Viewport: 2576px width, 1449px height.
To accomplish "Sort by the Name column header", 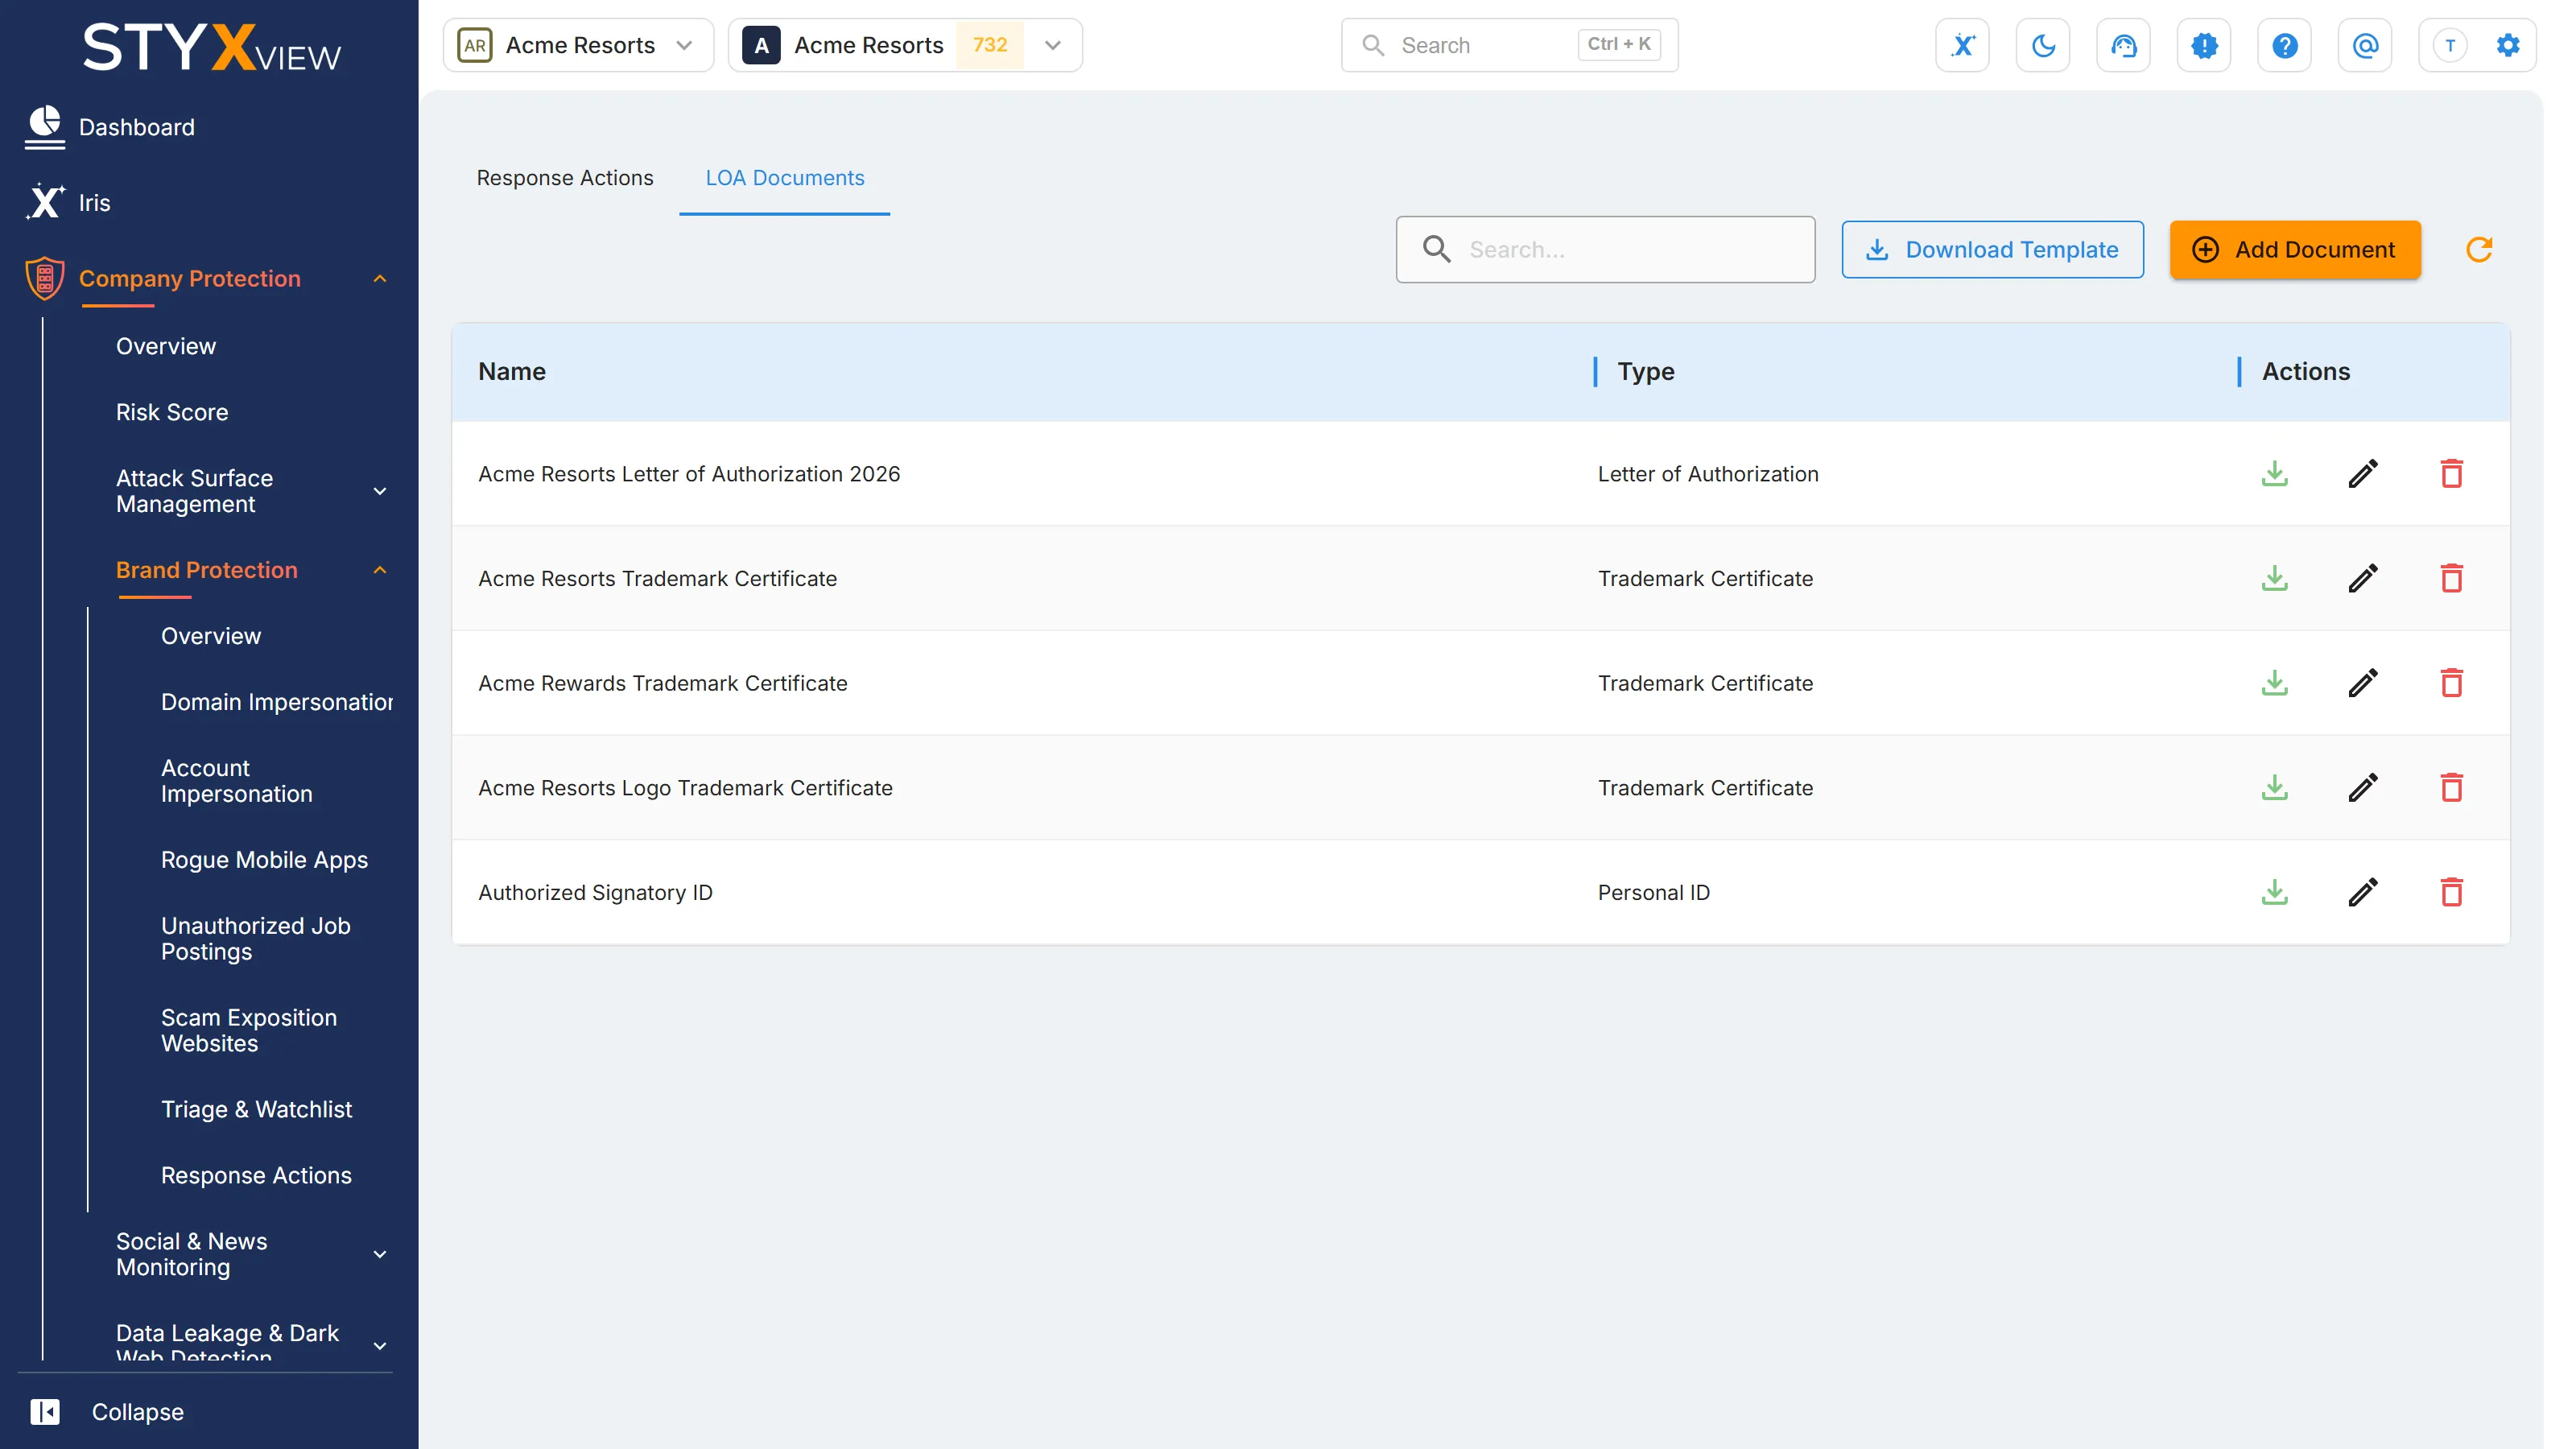I will click(x=511, y=371).
